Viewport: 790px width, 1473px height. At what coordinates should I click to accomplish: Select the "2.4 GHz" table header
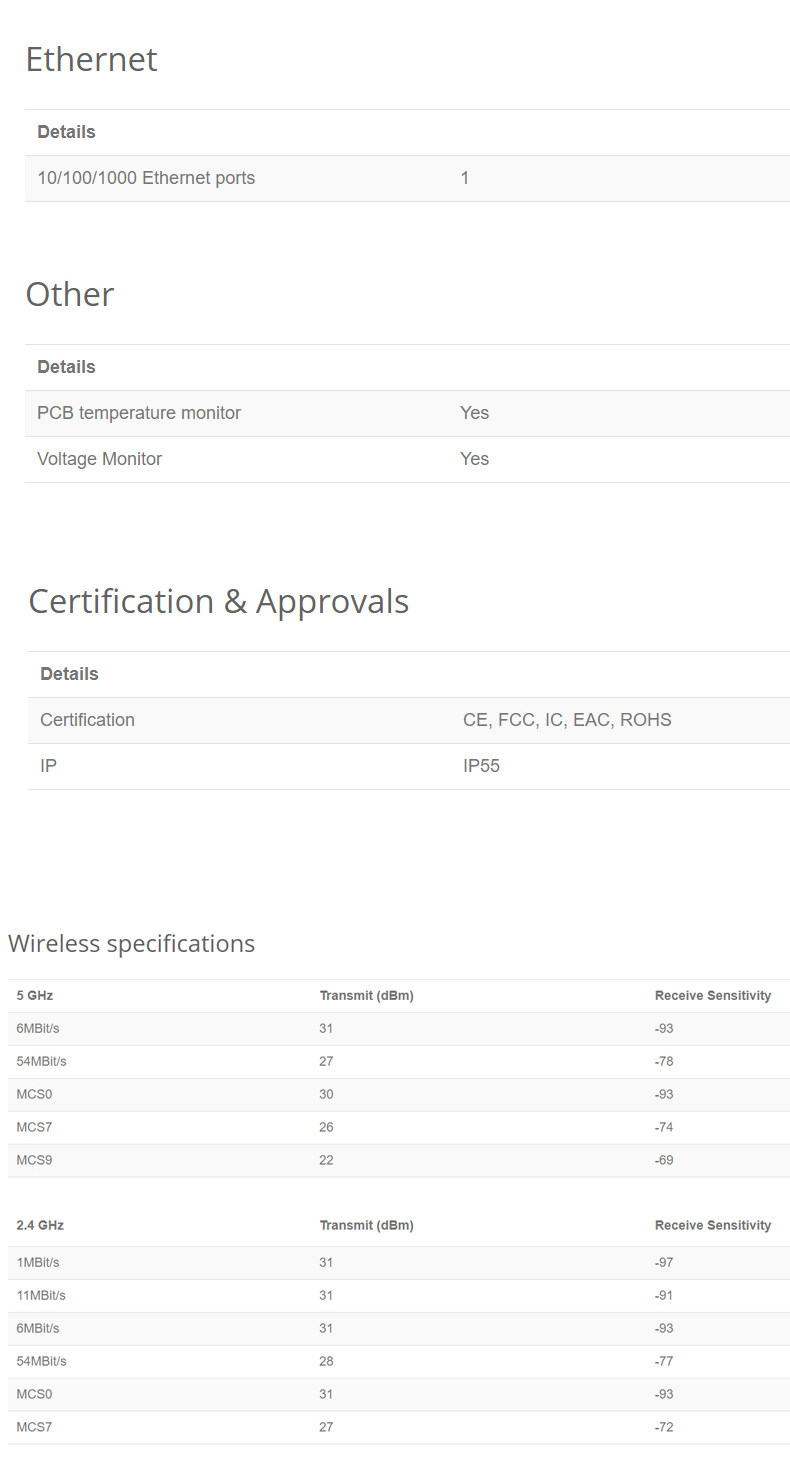(40, 1226)
